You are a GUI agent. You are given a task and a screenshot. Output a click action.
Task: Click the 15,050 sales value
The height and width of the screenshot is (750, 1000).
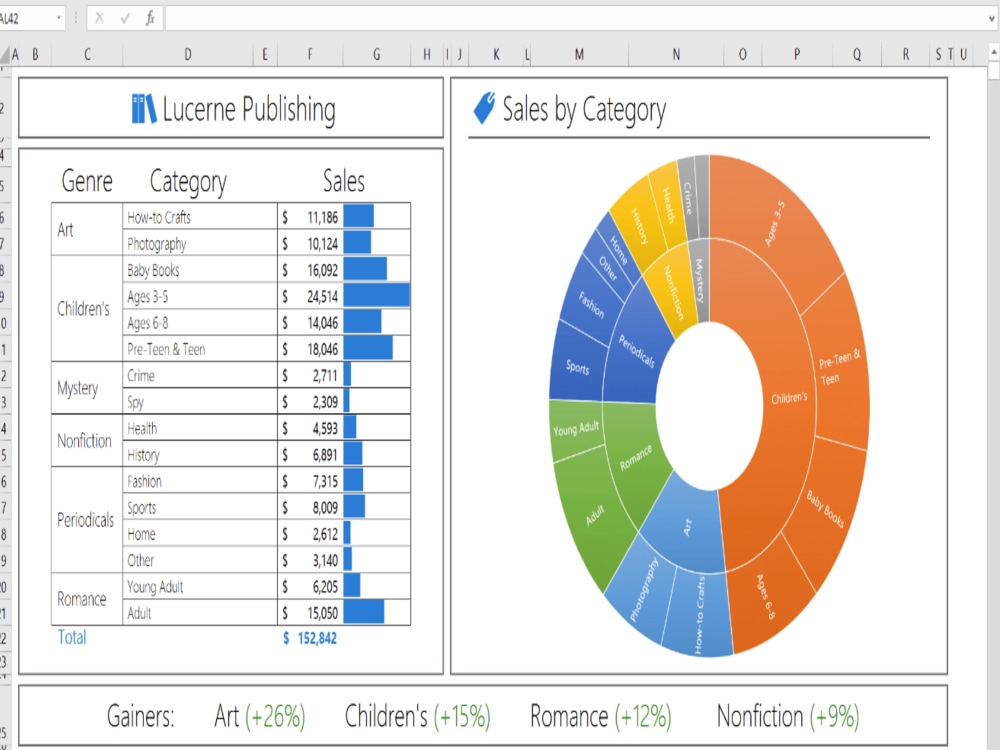click(x=322, y=614)
